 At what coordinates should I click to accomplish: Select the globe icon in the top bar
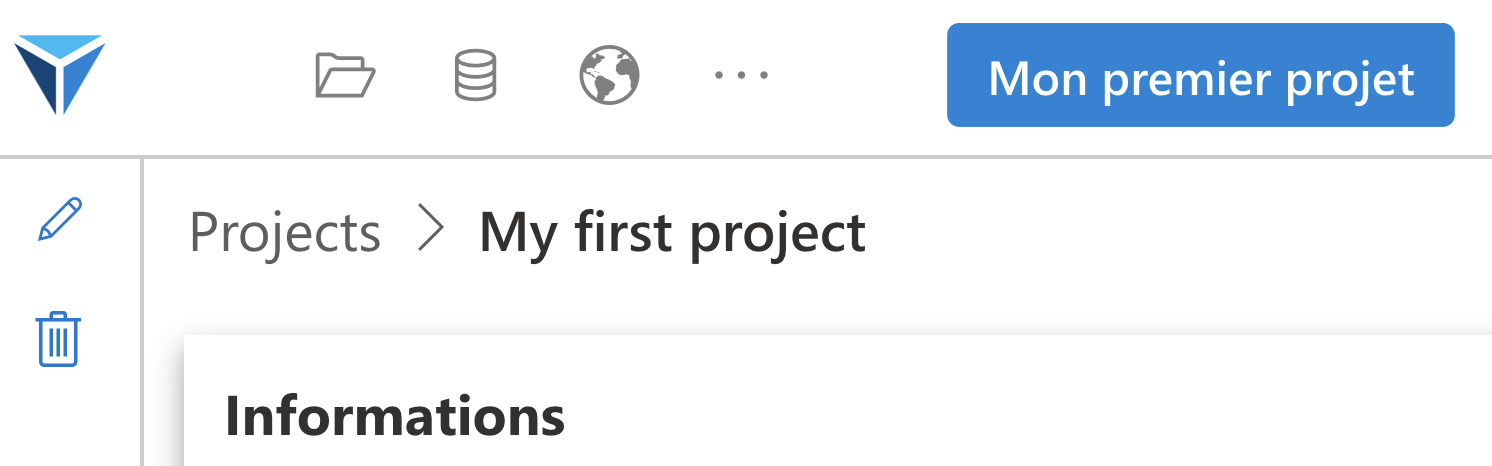(610, 75)
